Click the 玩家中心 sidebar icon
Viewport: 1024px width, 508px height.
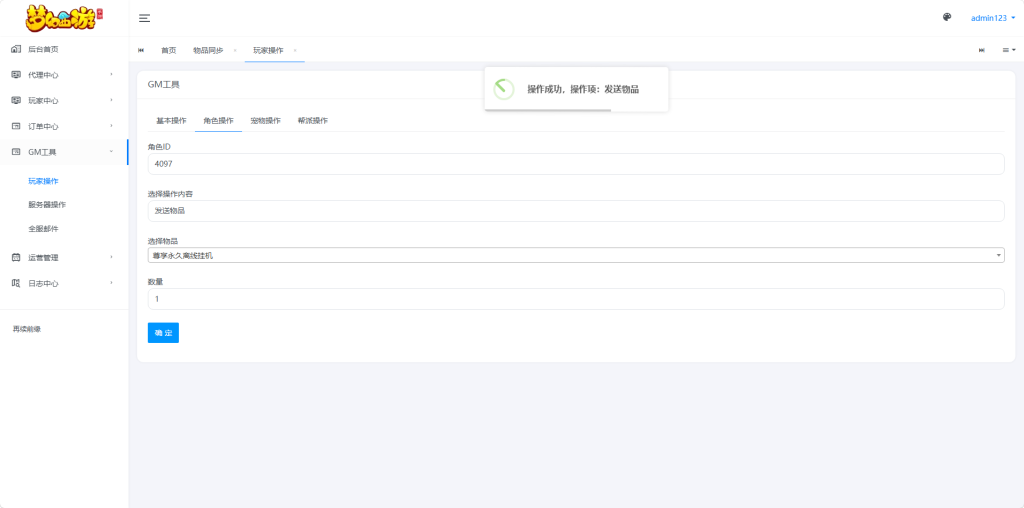(16, 101)
